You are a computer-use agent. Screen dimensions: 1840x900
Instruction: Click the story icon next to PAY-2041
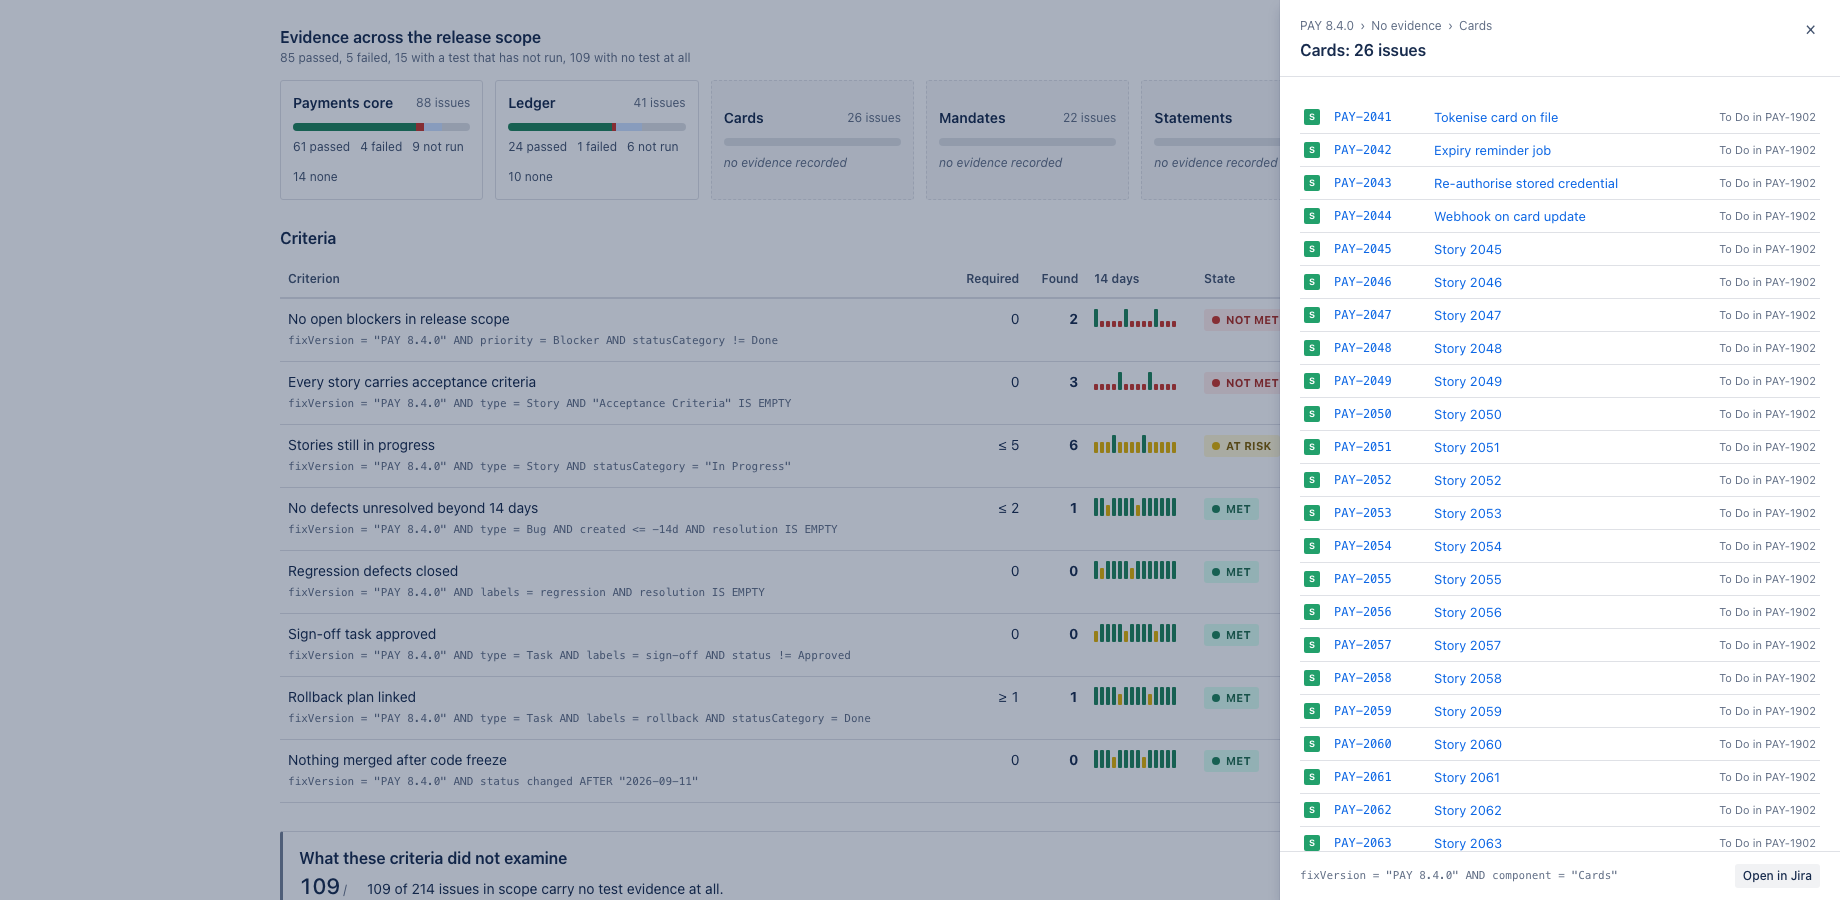1312,117
